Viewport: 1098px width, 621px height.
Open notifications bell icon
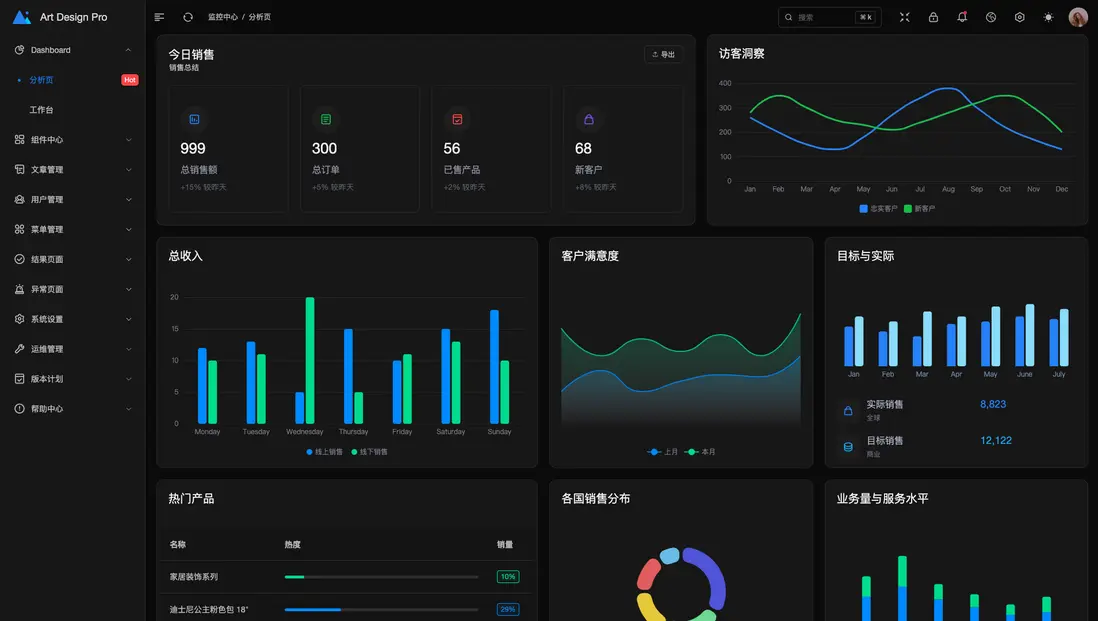962,17
